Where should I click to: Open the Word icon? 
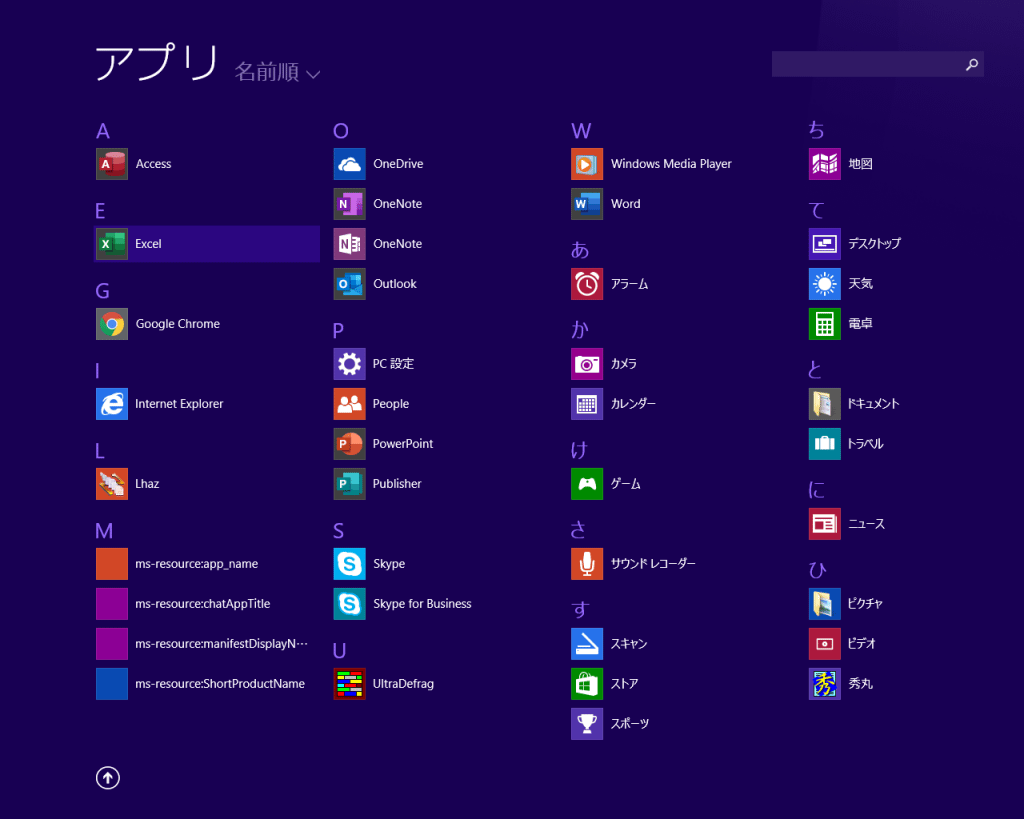[x=587, y=204]
